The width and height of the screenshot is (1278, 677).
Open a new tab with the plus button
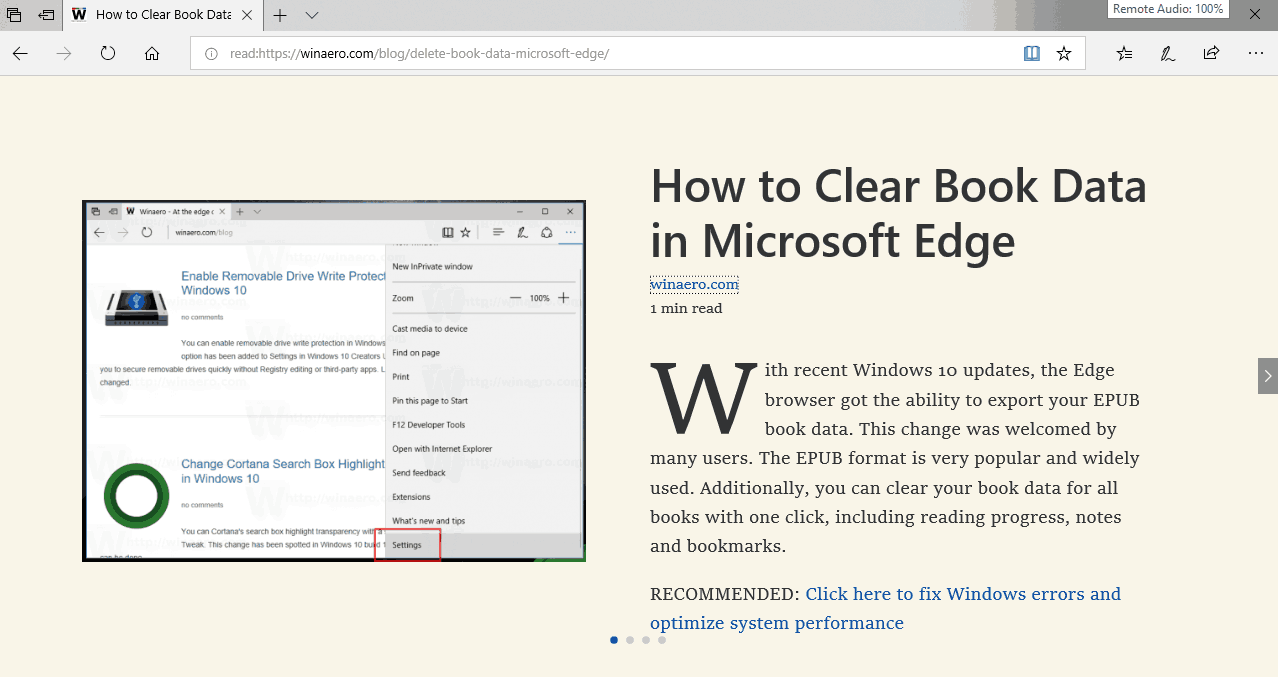click(x=281, y=15)
